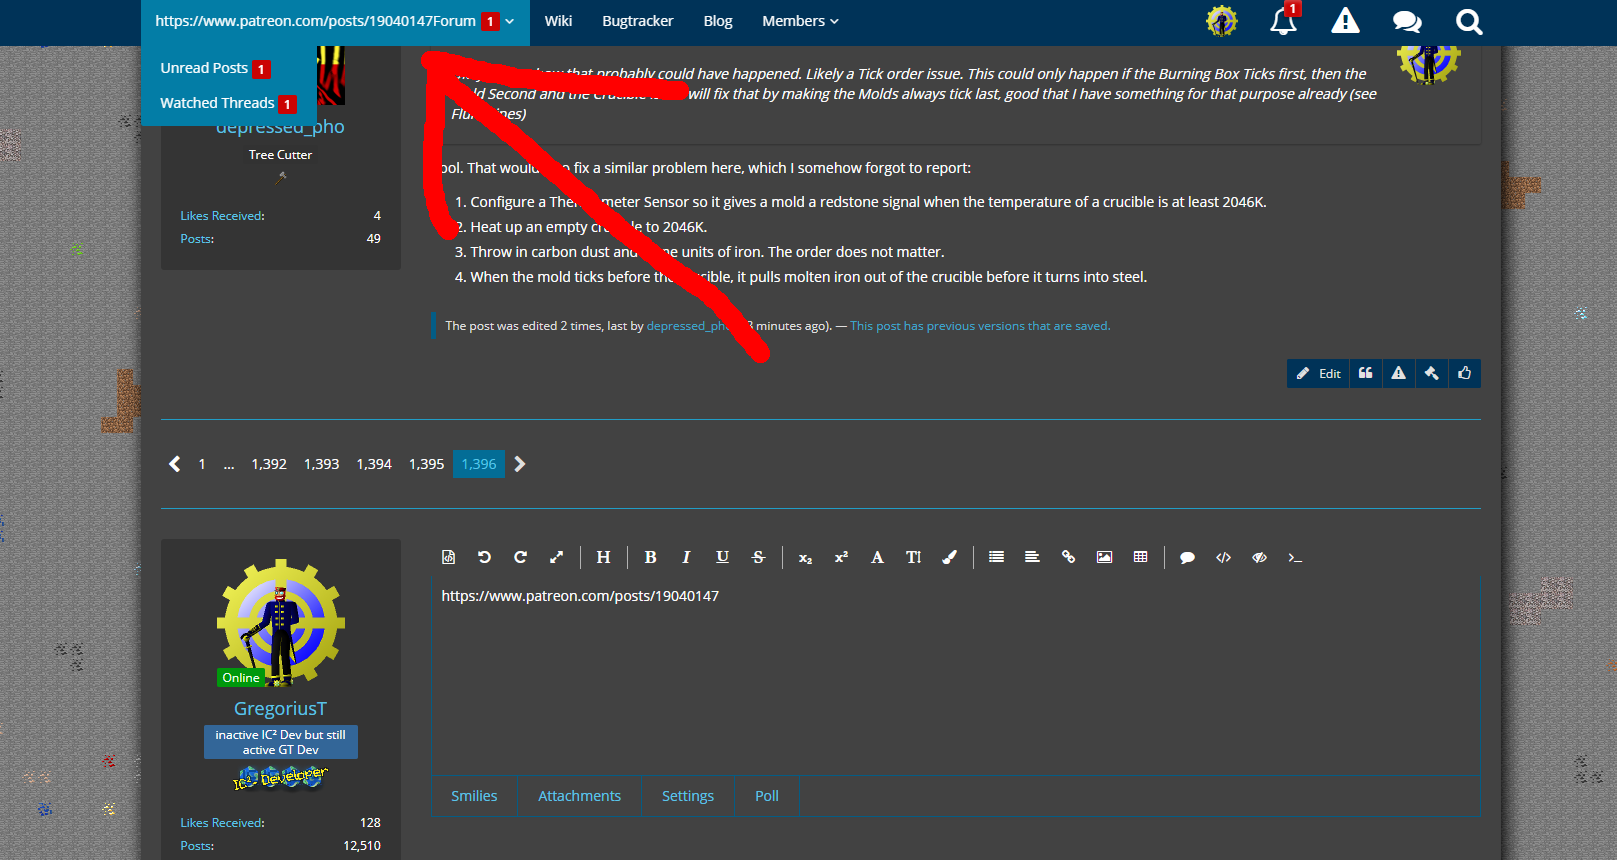Insert a table in the editor
The height and width of the screenshot is (860, 1617).
pos(1140,557)
